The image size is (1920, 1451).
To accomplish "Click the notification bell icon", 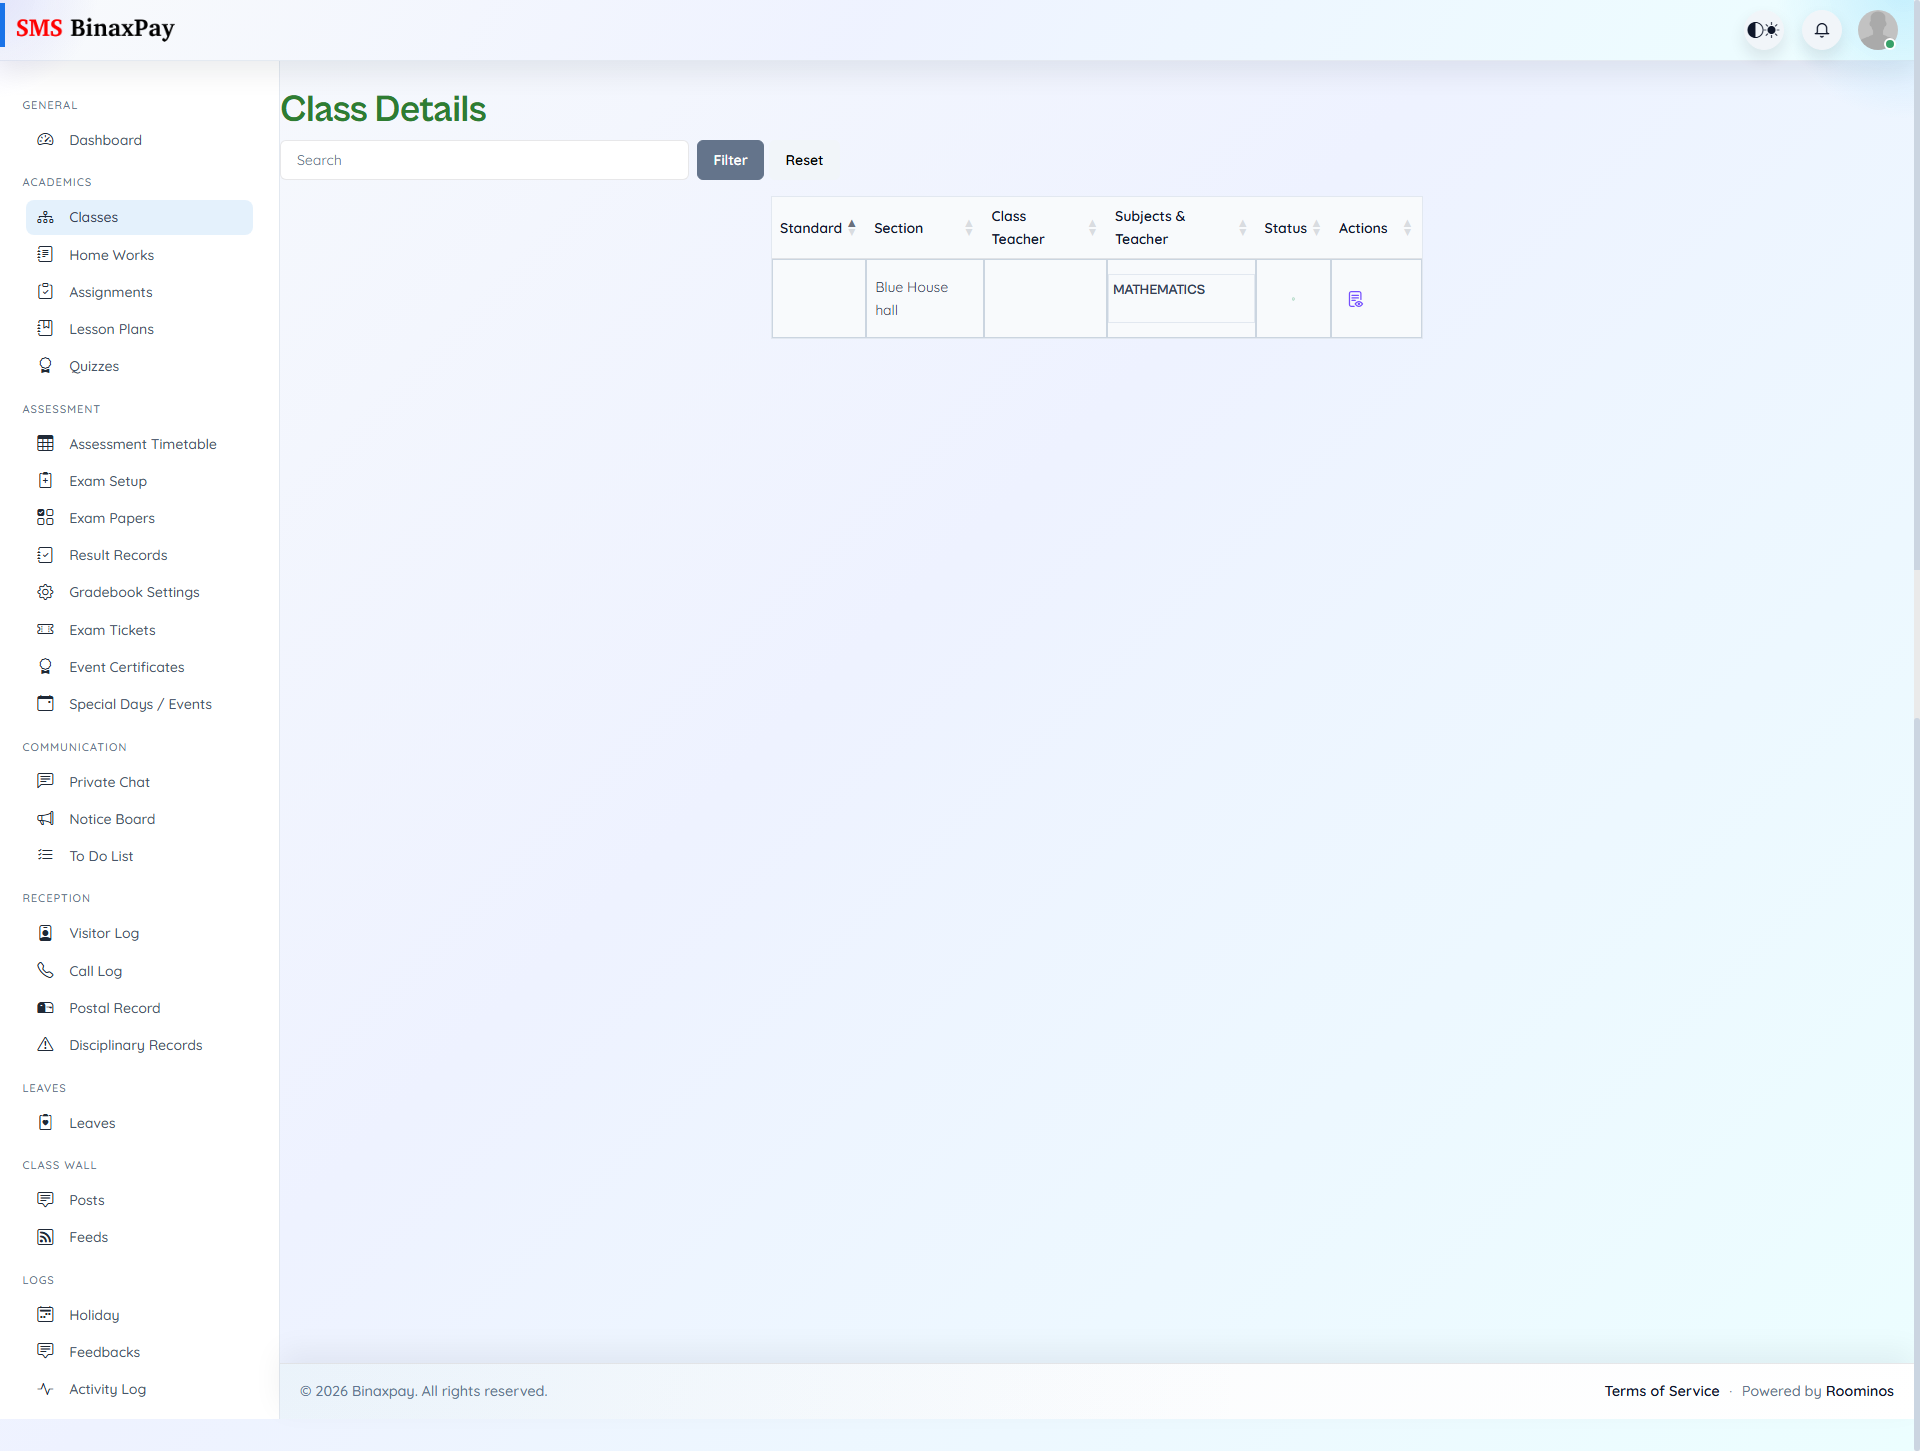I will tap(1821, 29).
